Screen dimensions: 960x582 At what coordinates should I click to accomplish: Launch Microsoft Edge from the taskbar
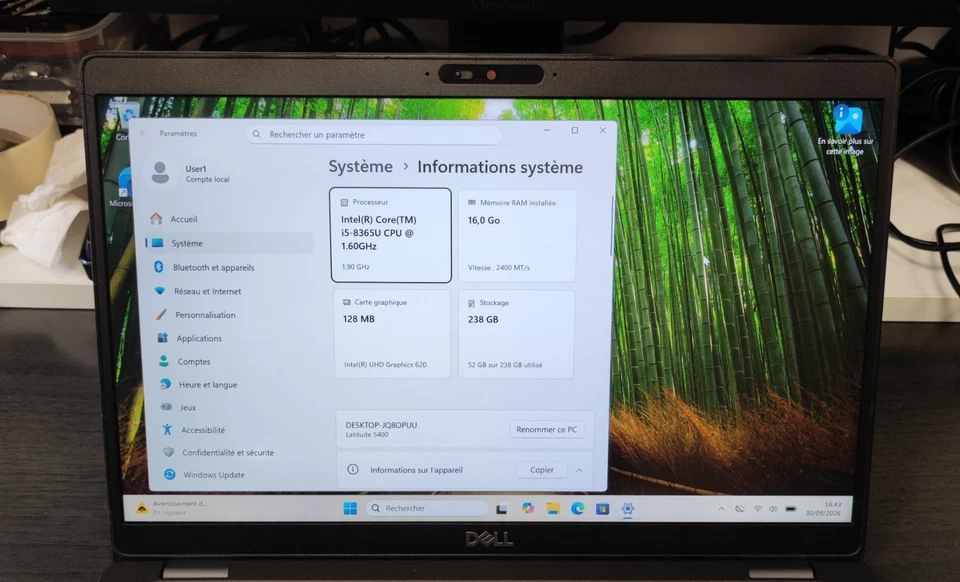577,509
